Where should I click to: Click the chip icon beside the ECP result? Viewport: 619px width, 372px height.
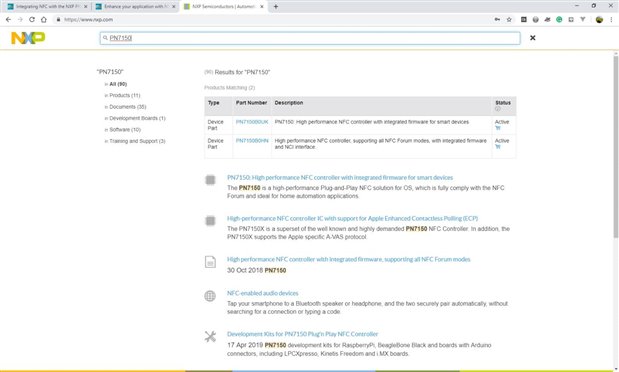pyautogui.click(x=210, y=221)
